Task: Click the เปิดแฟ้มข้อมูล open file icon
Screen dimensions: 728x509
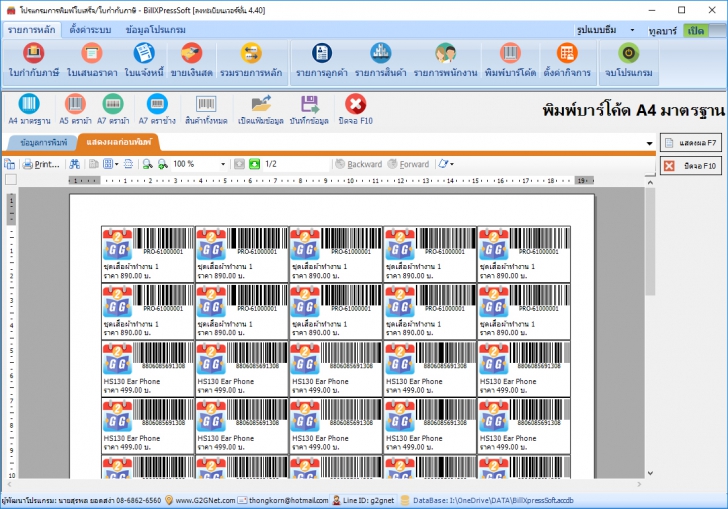Action: 261,108
